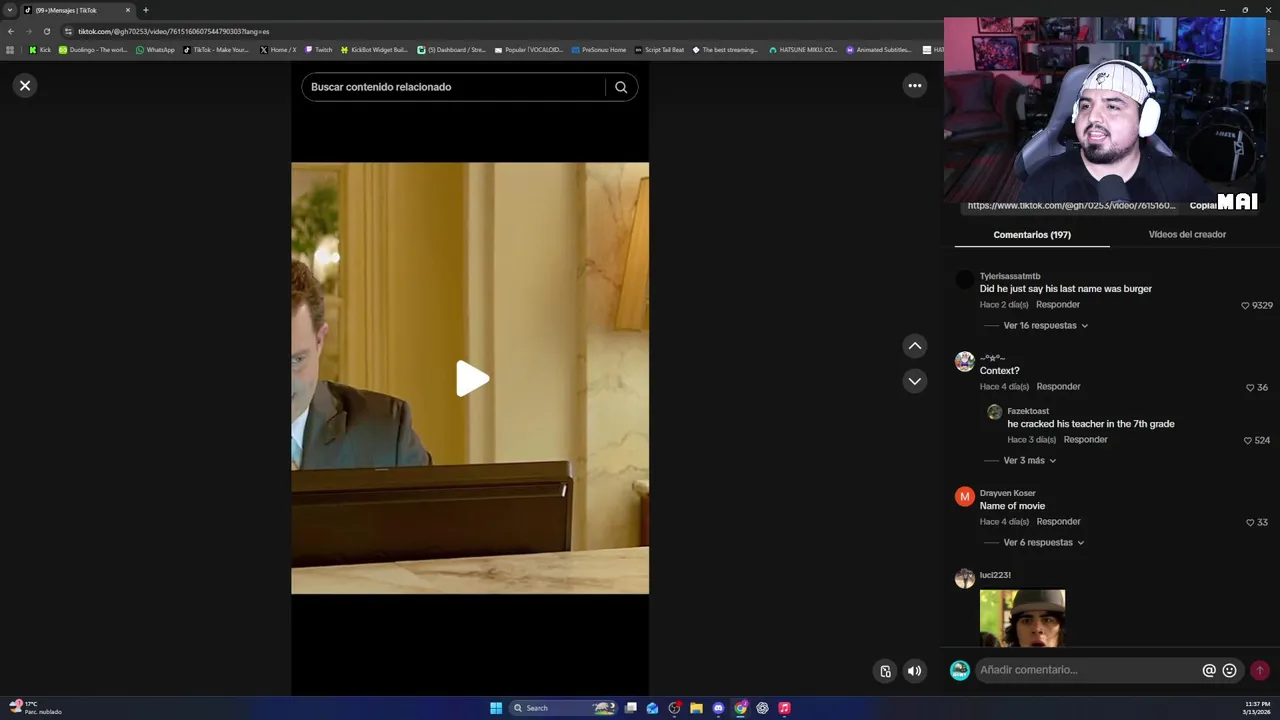1280x720 pixels.
Task: Open the image in luci2231's comment
Action: point(1022,618)
